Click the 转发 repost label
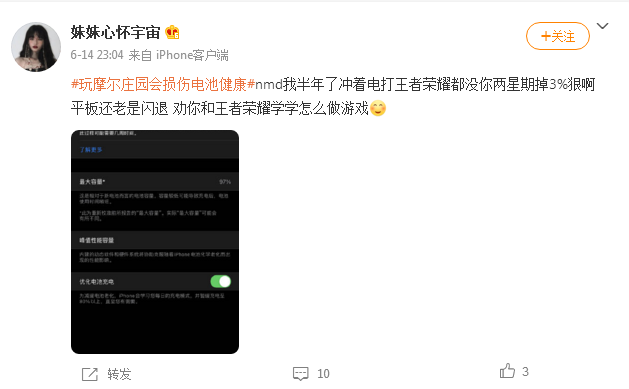 pos(119,374)
